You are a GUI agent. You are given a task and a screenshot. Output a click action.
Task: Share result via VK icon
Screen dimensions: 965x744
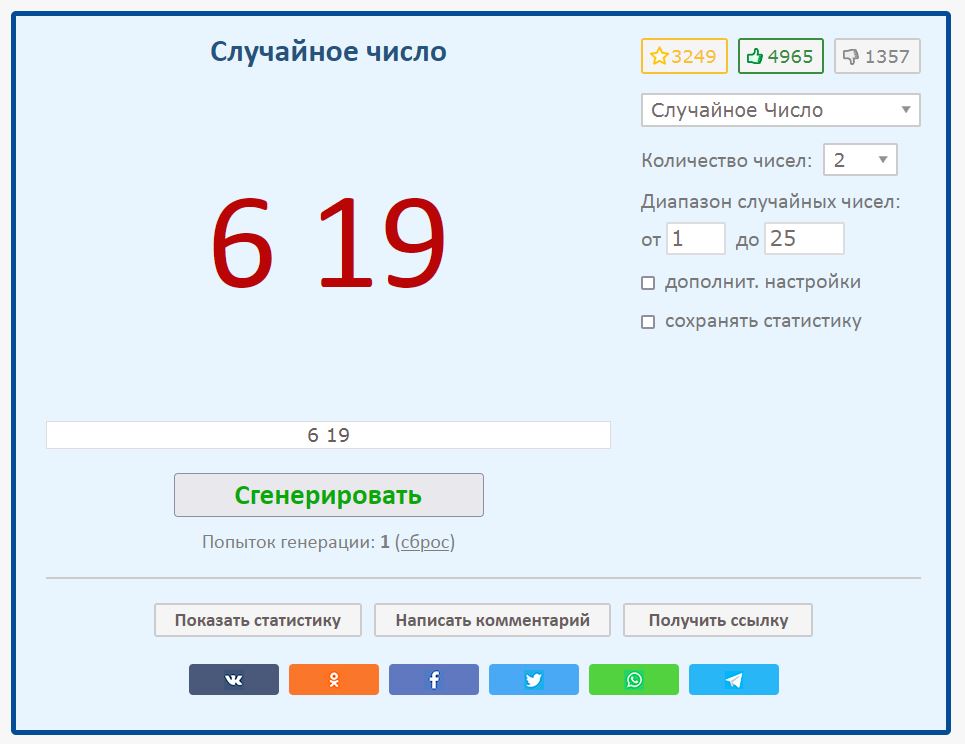point(233,680)
